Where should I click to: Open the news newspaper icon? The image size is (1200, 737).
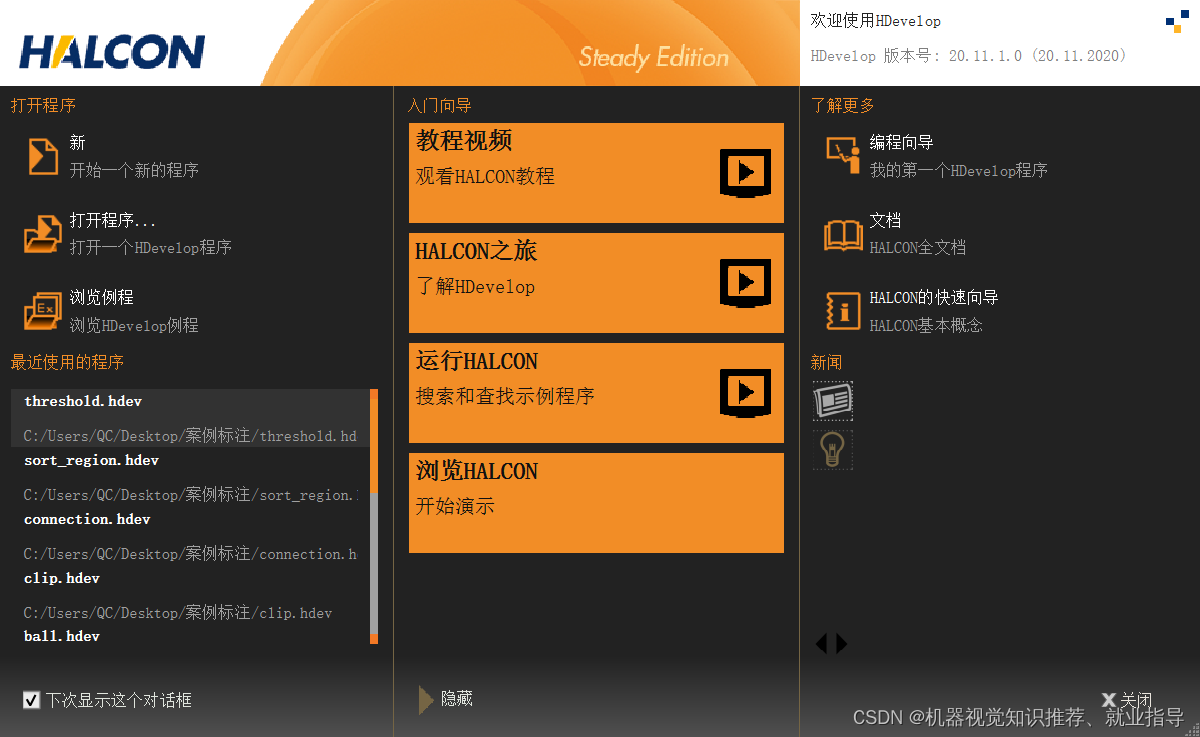[x=832, y=401]
